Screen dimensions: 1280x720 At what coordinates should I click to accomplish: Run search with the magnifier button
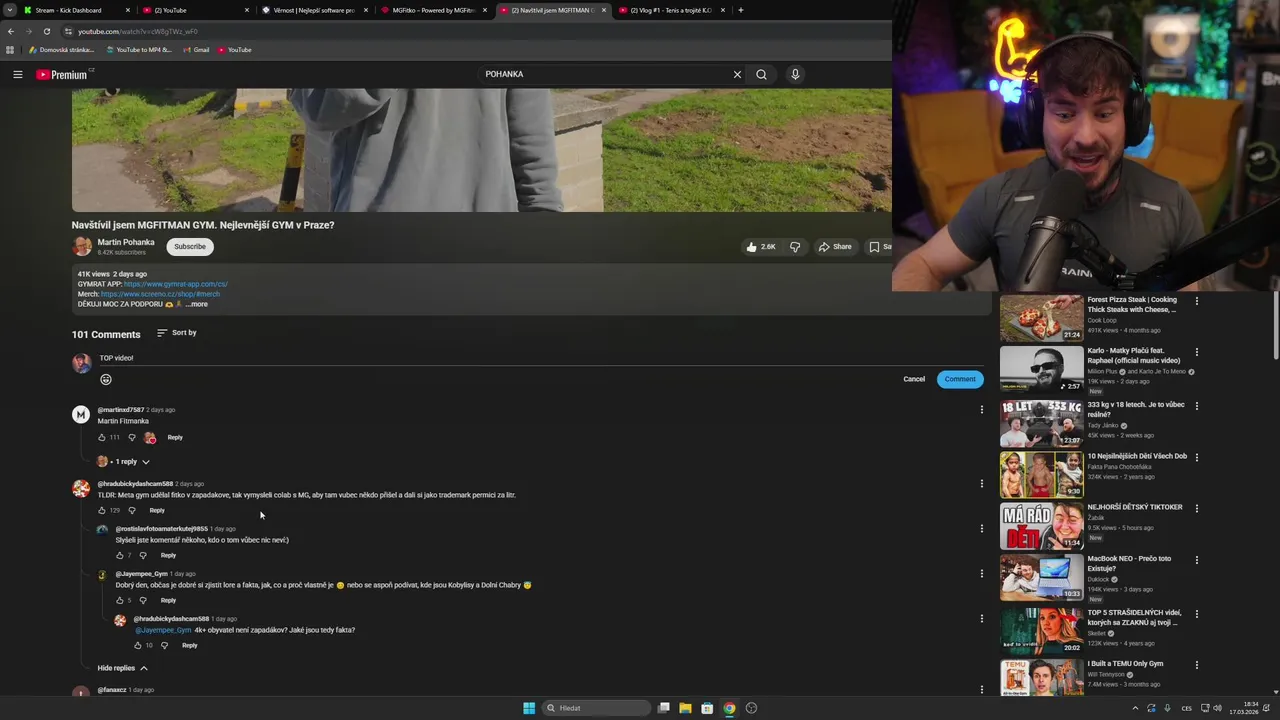coord(761,74)
